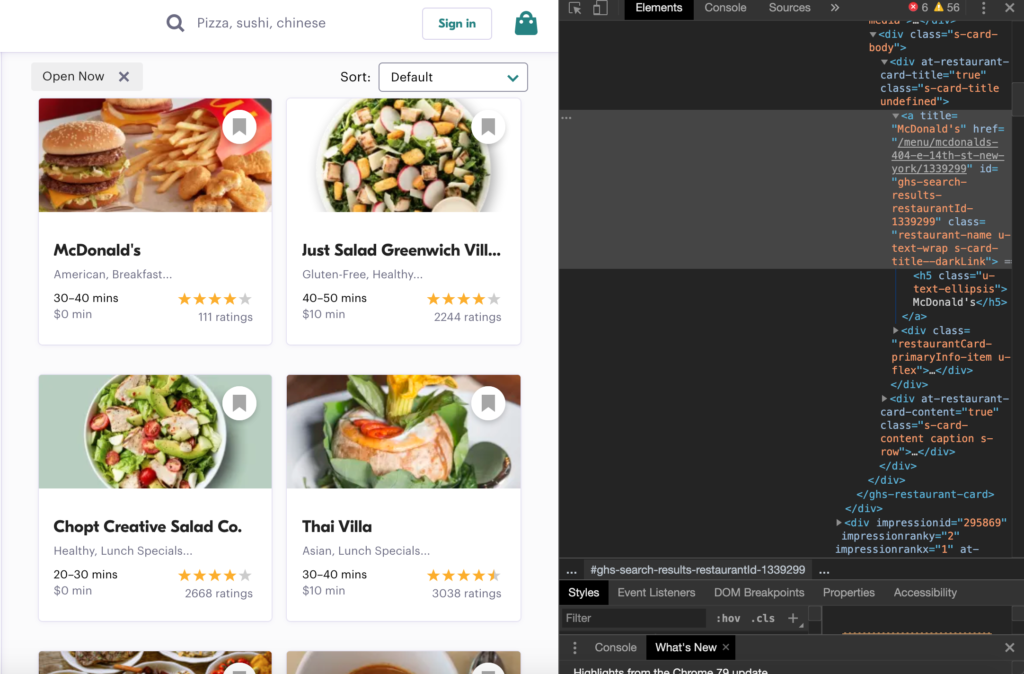Viewport: 1024px width, 674px height.
Task: Click the Sign in button
Action: [457, 24]
